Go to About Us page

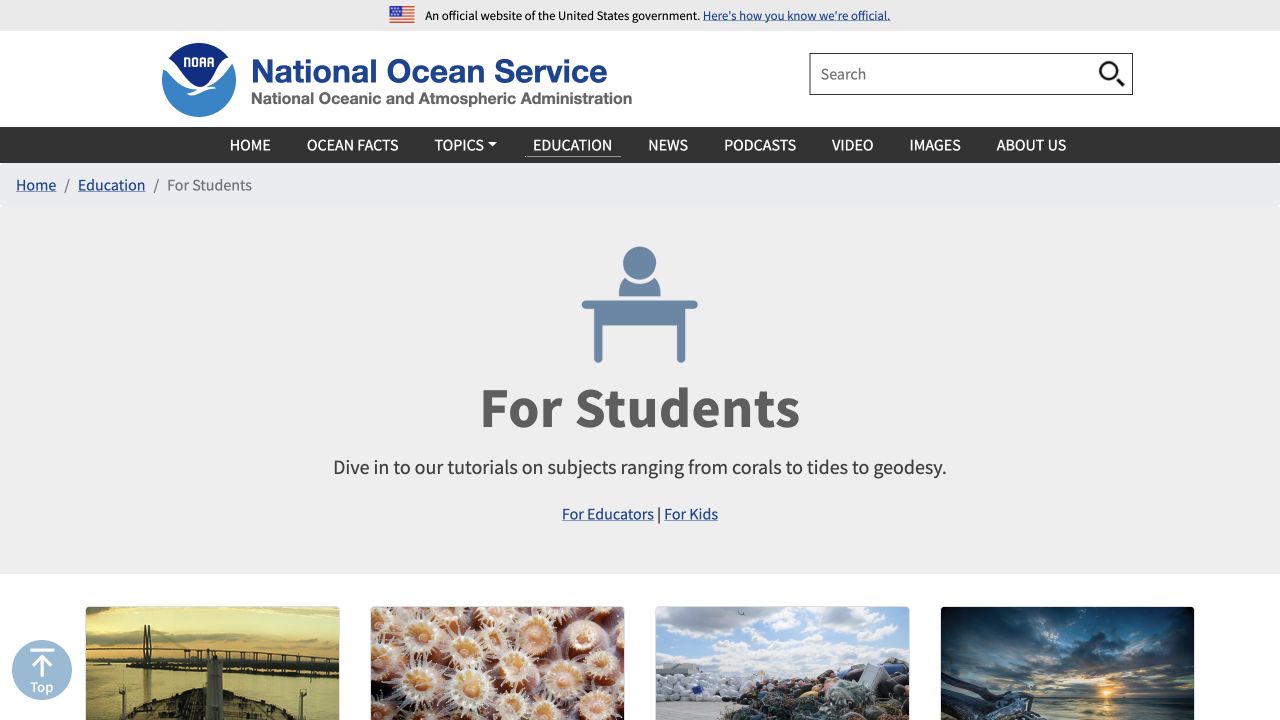pos(1031,145)
